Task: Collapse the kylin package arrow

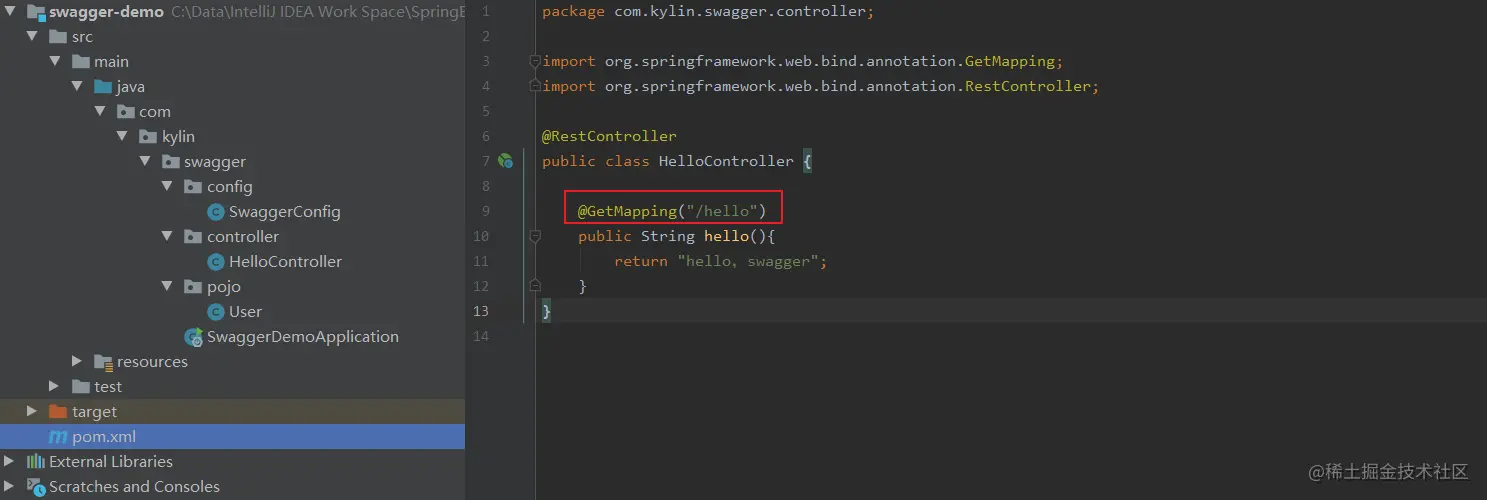Action: (x=122, y=137)
